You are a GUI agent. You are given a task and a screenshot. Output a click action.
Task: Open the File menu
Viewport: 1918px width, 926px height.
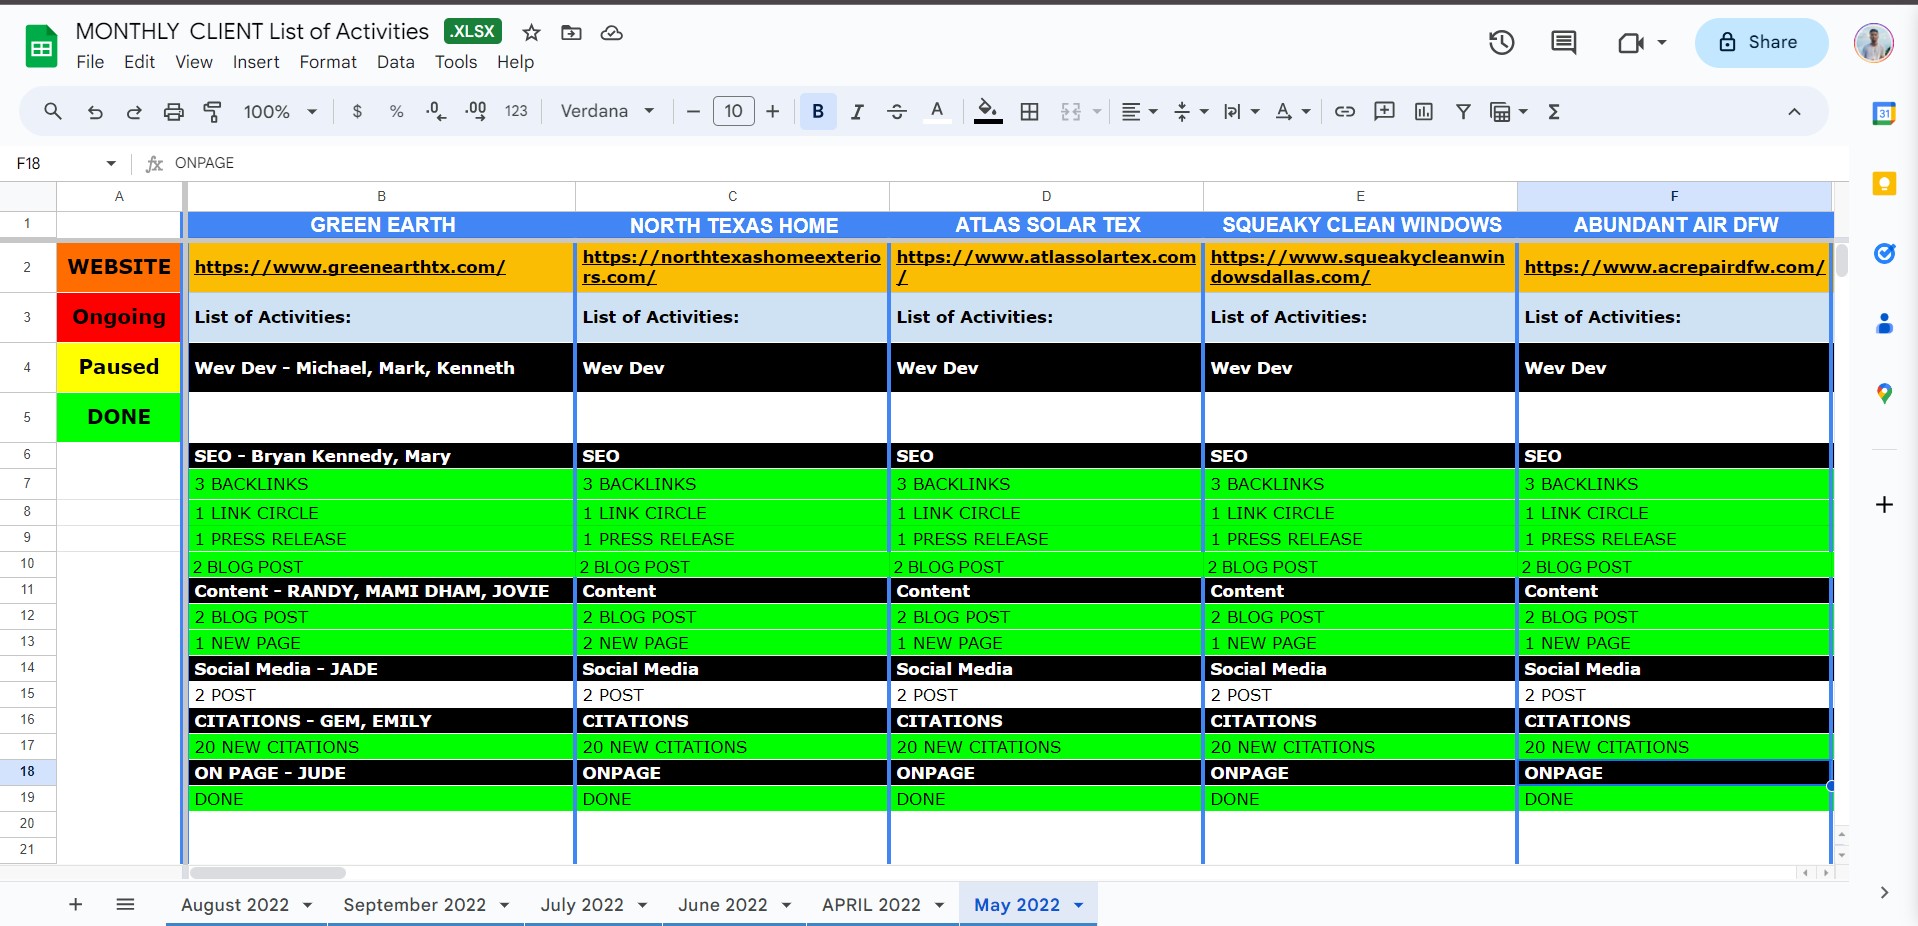point(90,62)
